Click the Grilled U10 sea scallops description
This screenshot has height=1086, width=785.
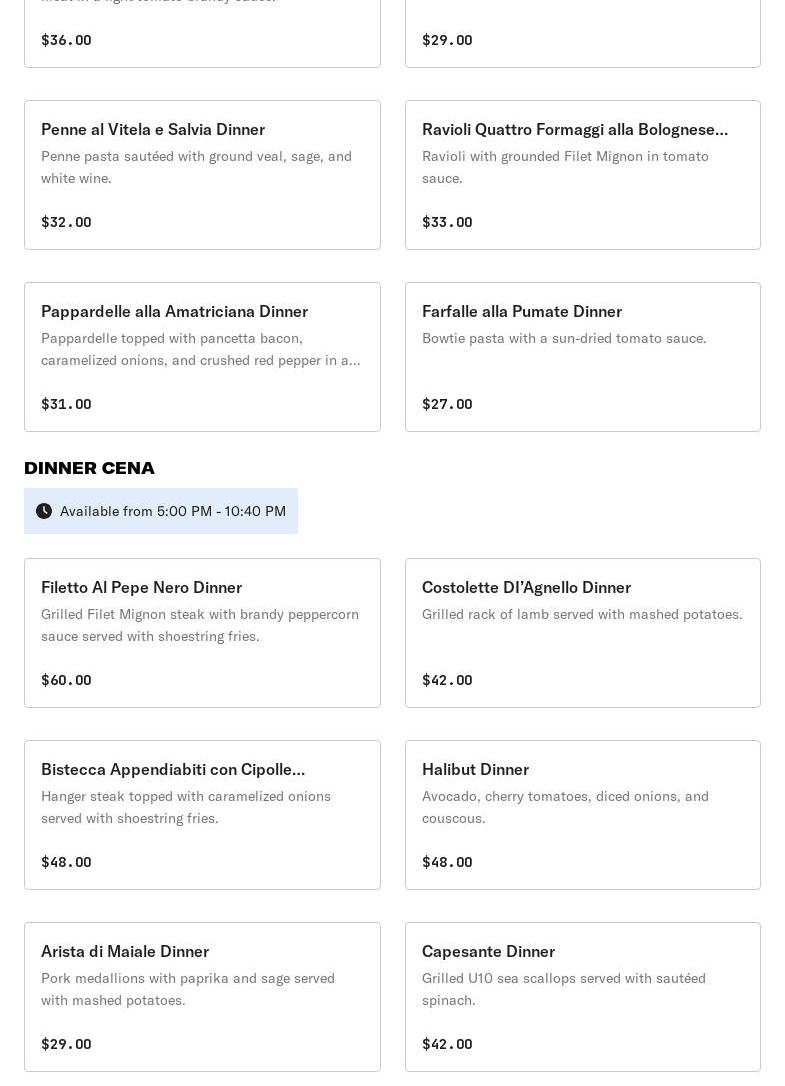564,989
